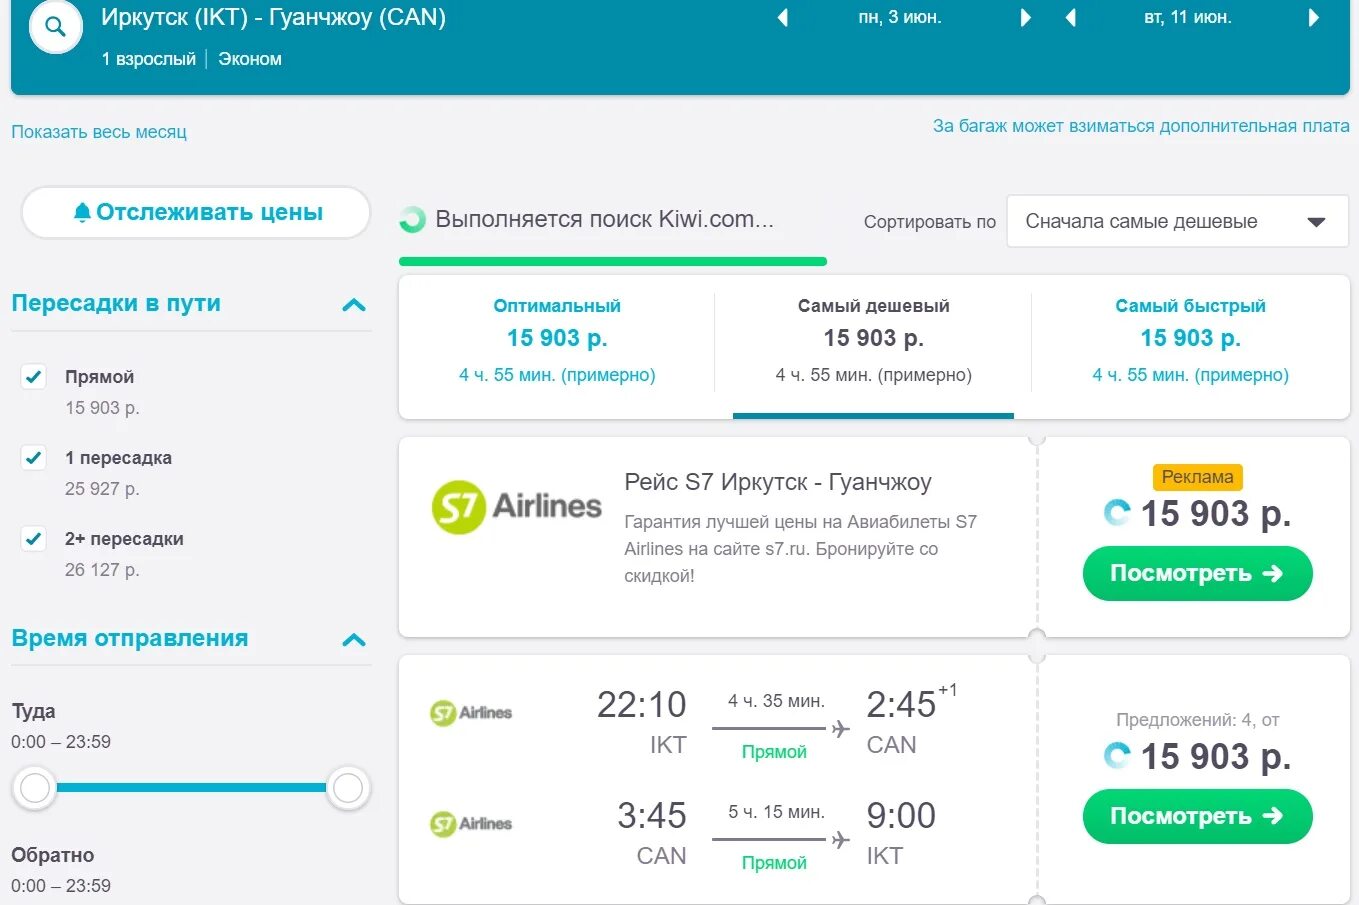Image resolution: width=1359 pixels, height=905 pixels.
Task: Click the right handle of Туда slider
Action: coord(347,789)
